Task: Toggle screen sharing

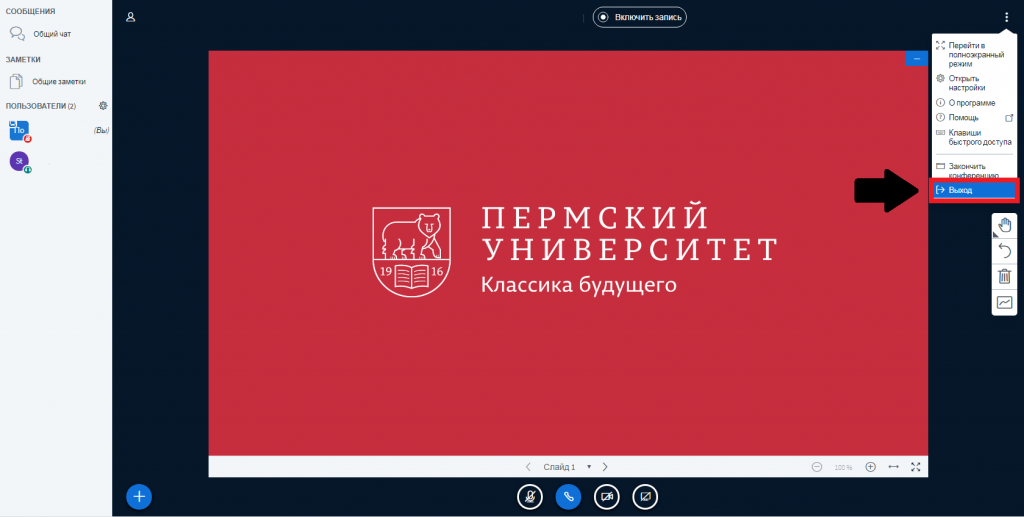Action: point(645,496)
